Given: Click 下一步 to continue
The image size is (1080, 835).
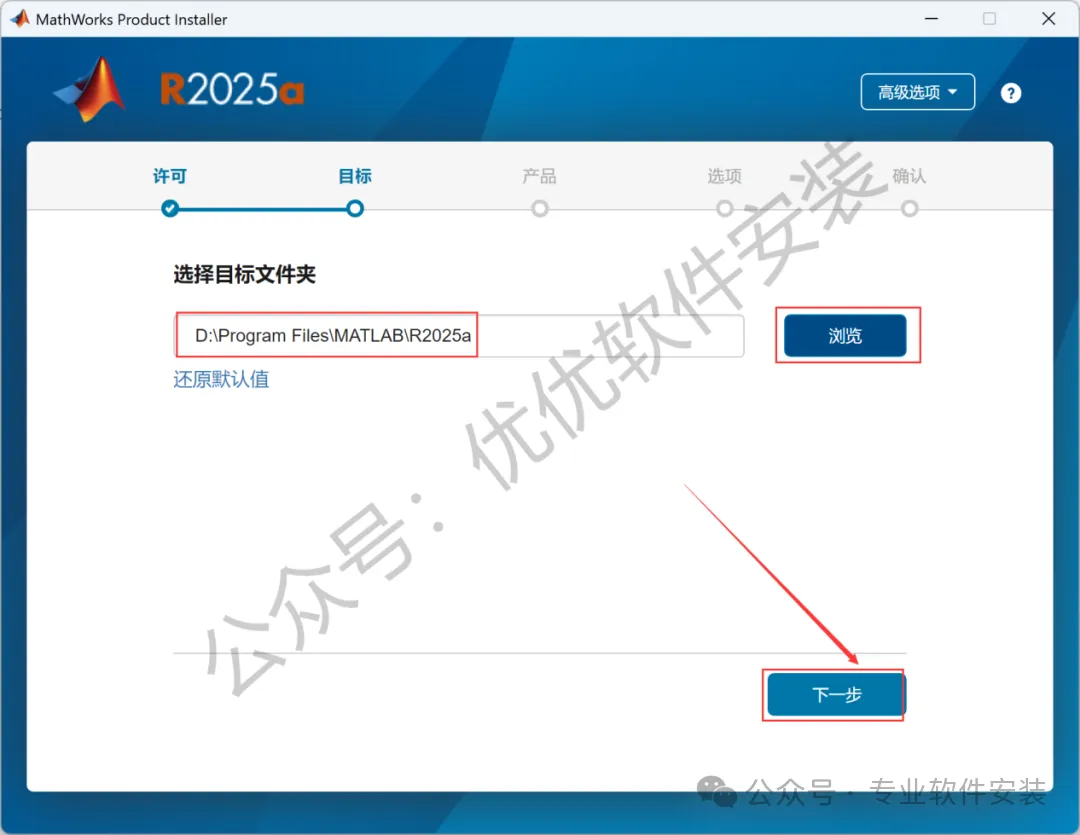Looking at the screenshot, I should [836, 694].
